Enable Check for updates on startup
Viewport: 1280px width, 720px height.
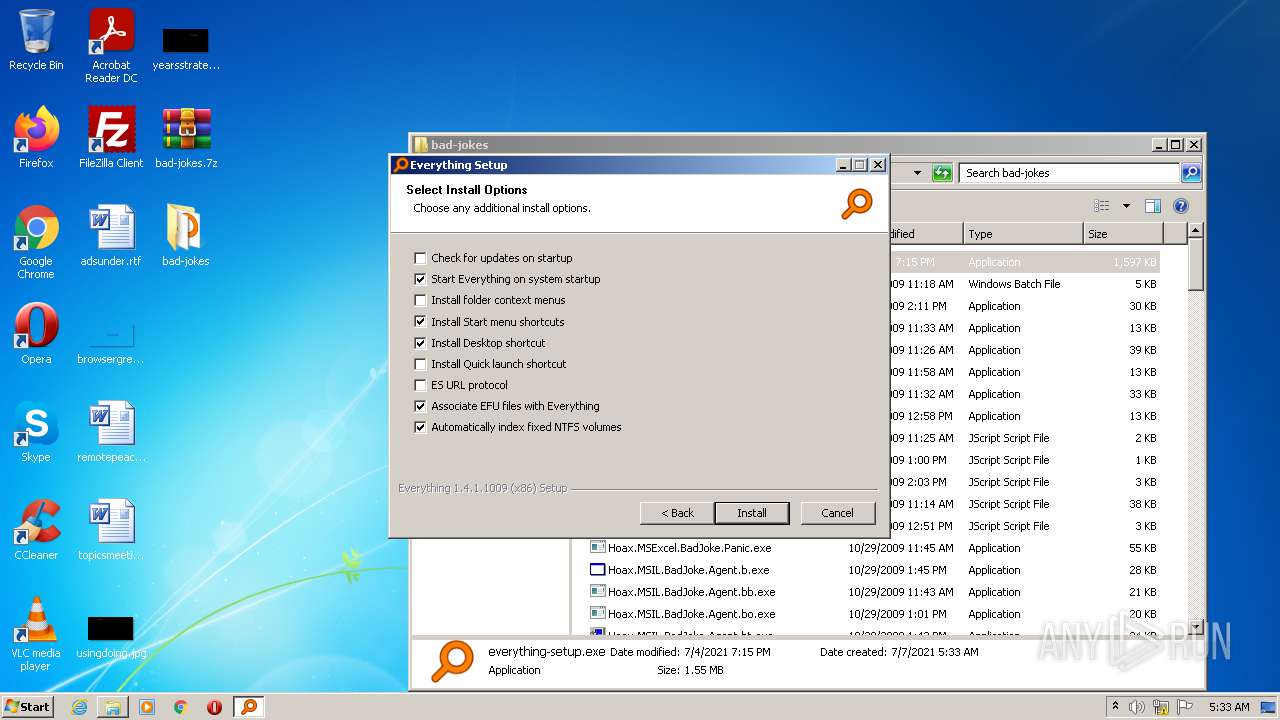coord(420,258)
